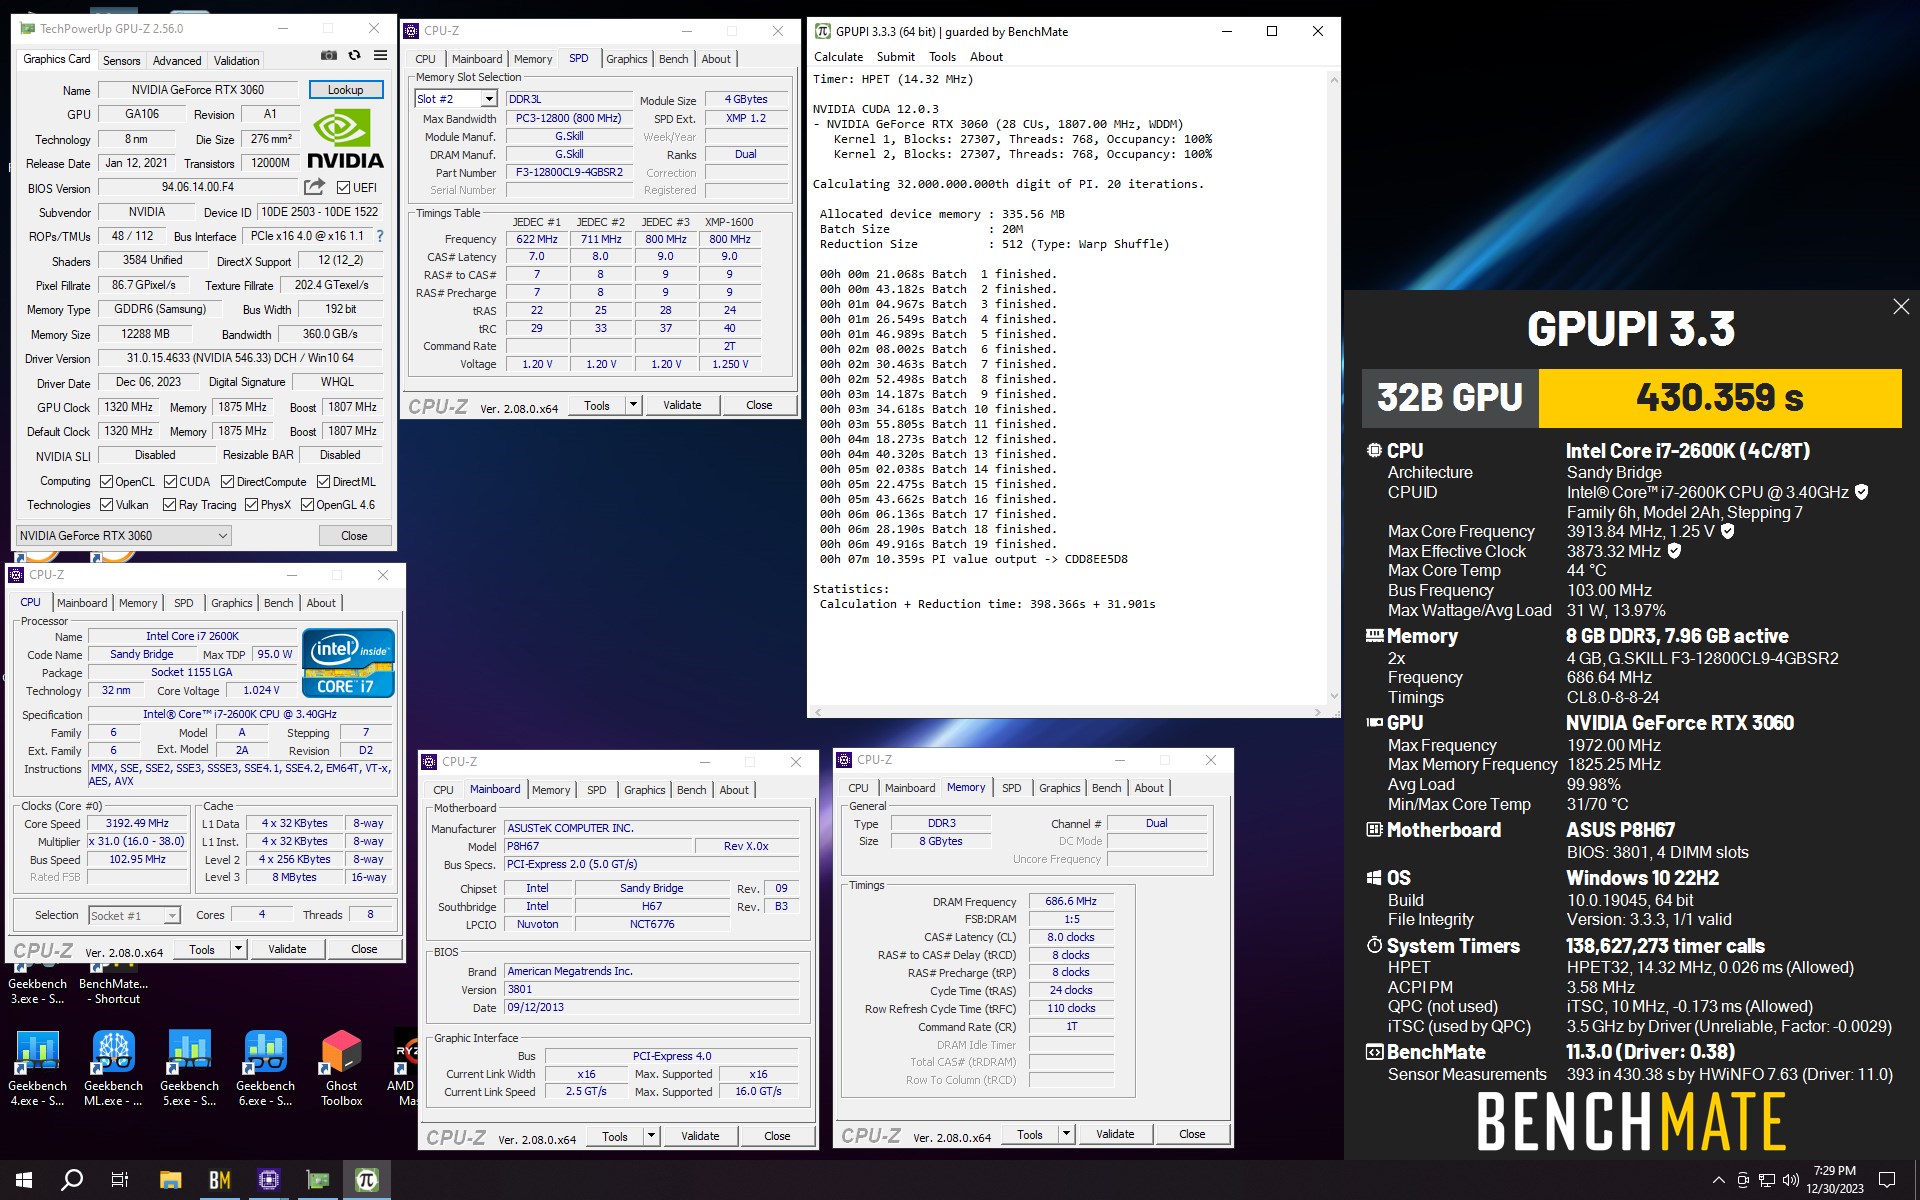Image resolution: width=1920 pixels, height=1200 pixels.
Task: Open Tools menu in GPUPI
Action: pos(942,57)
